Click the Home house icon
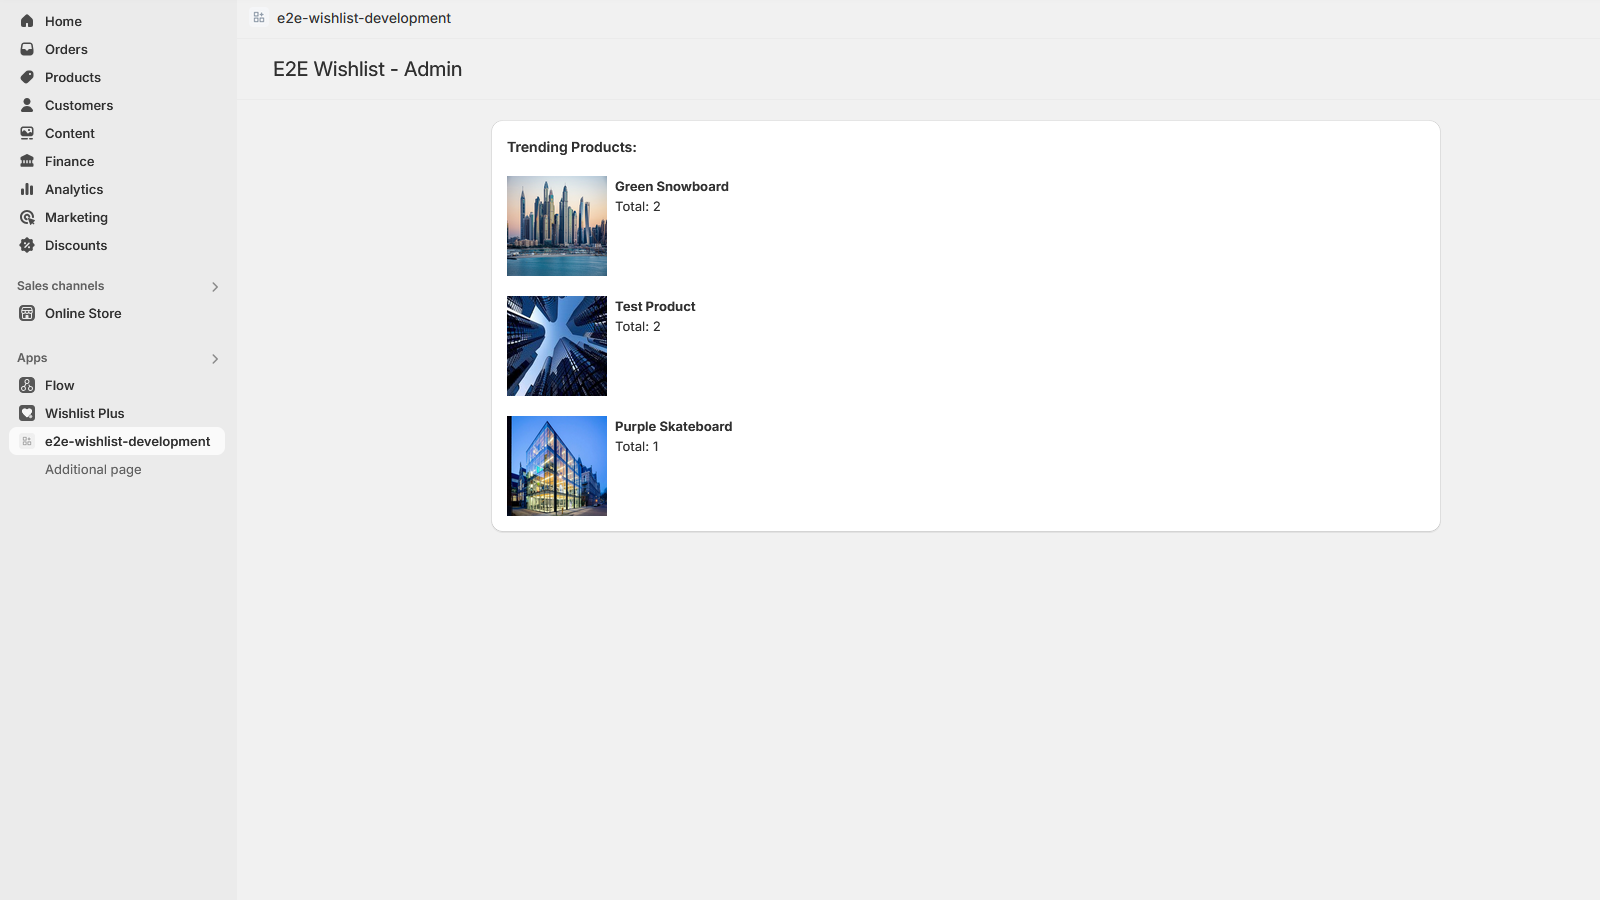The width and height of the screenshot is (1600, 900). tap(27, 21)
